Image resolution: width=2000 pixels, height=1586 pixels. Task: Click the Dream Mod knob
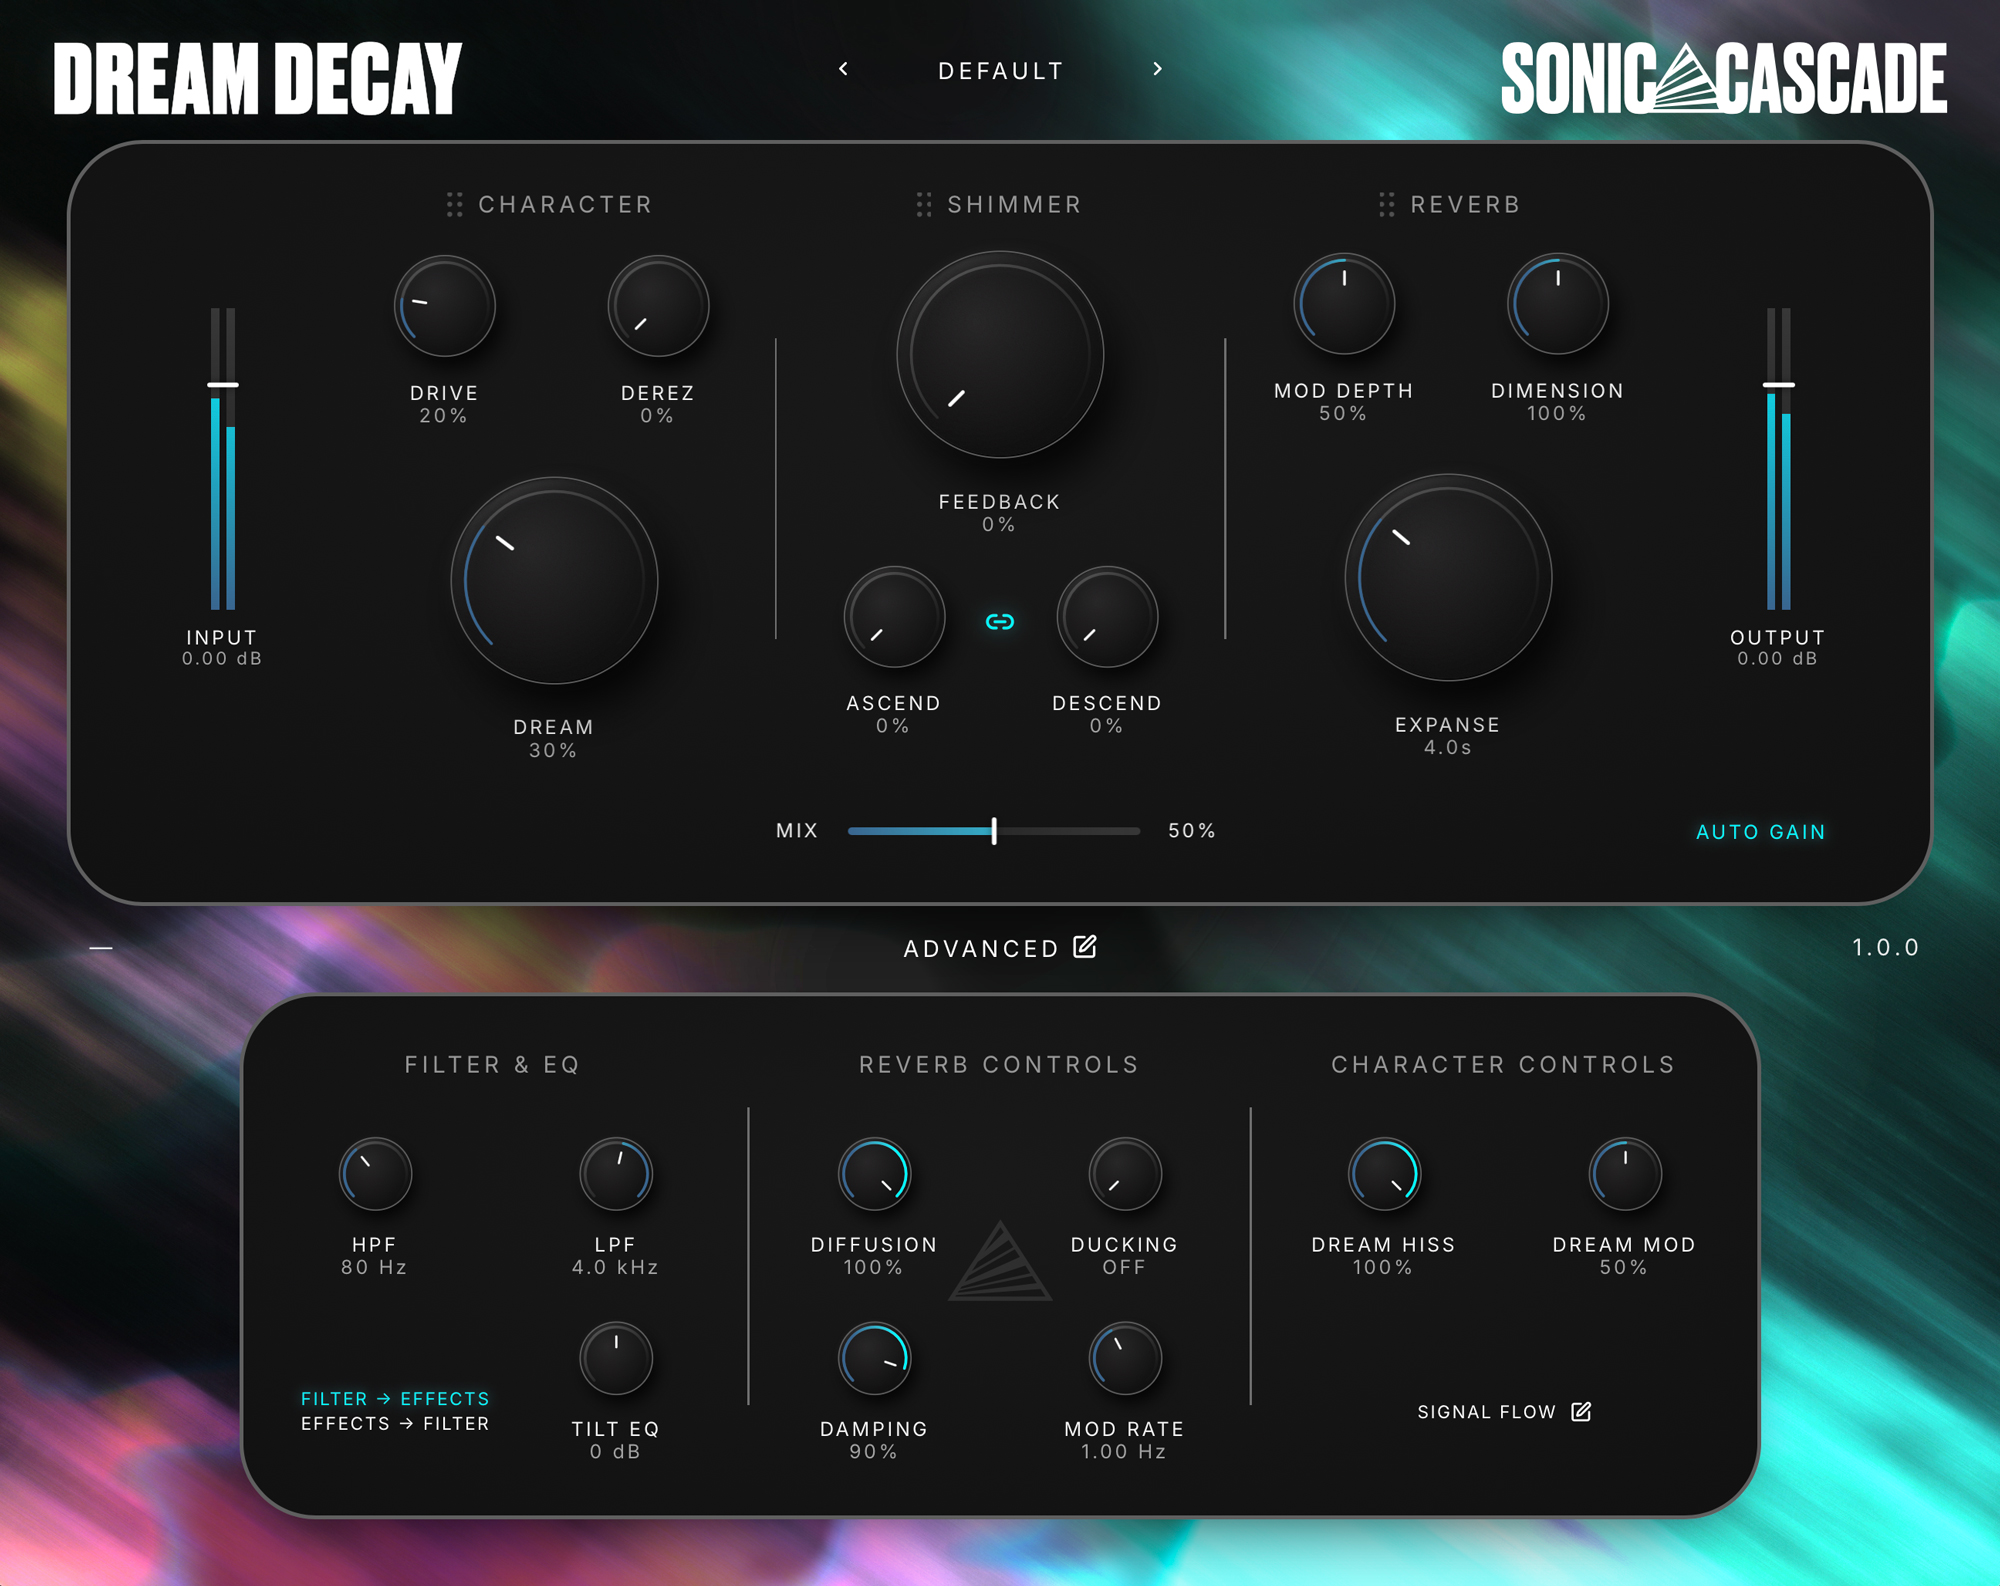(1625, 1174)
